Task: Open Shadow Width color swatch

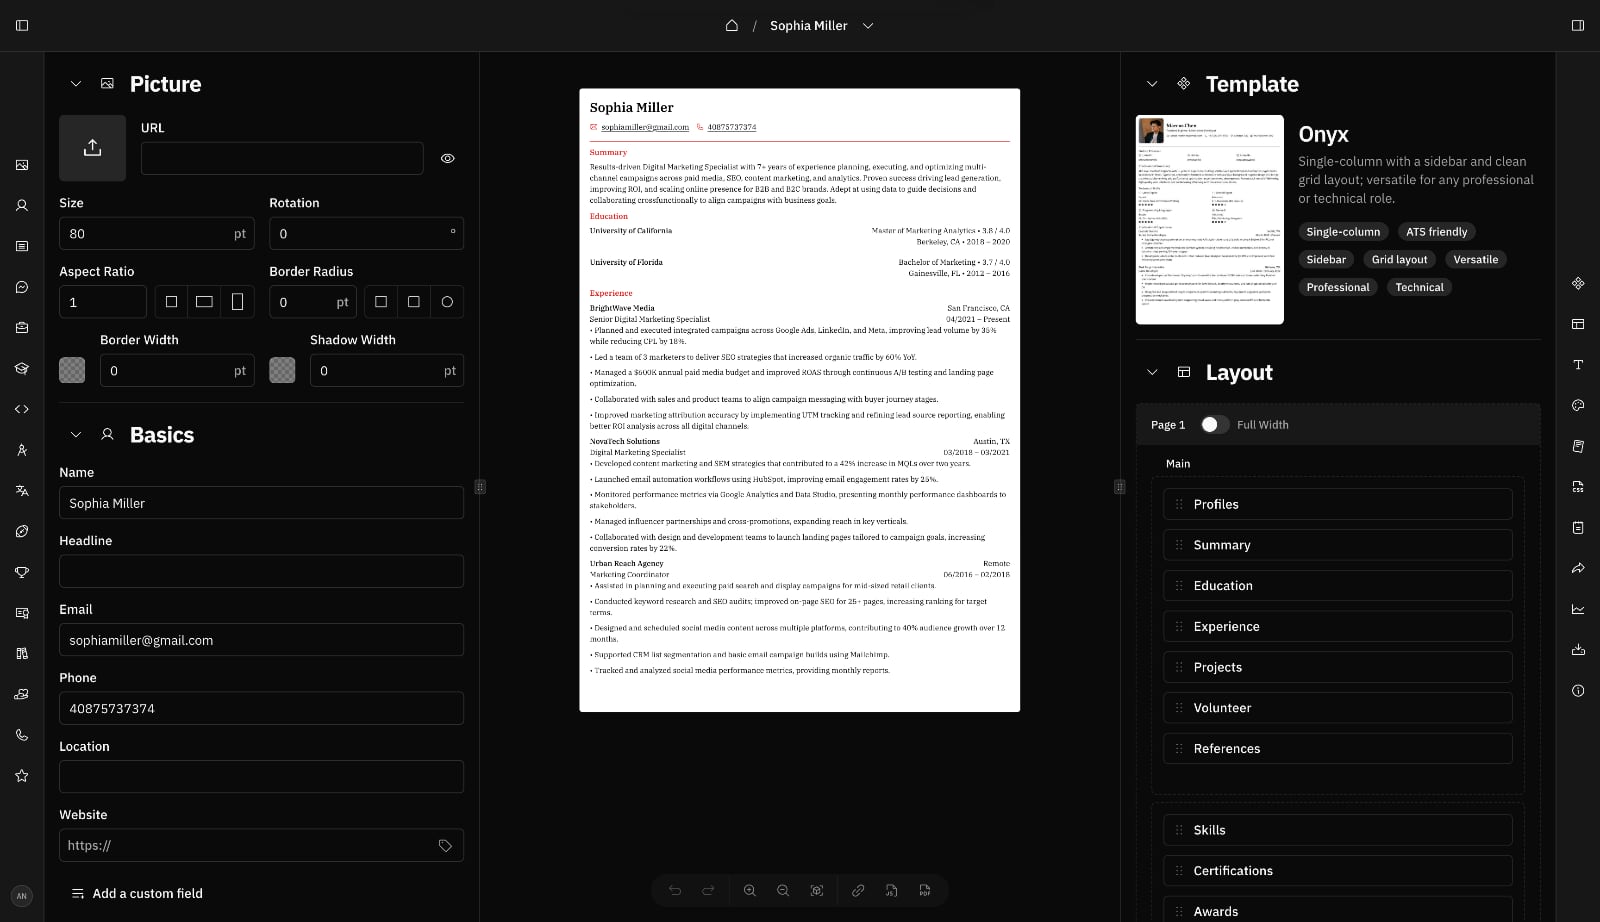Action: coord(282,370)
